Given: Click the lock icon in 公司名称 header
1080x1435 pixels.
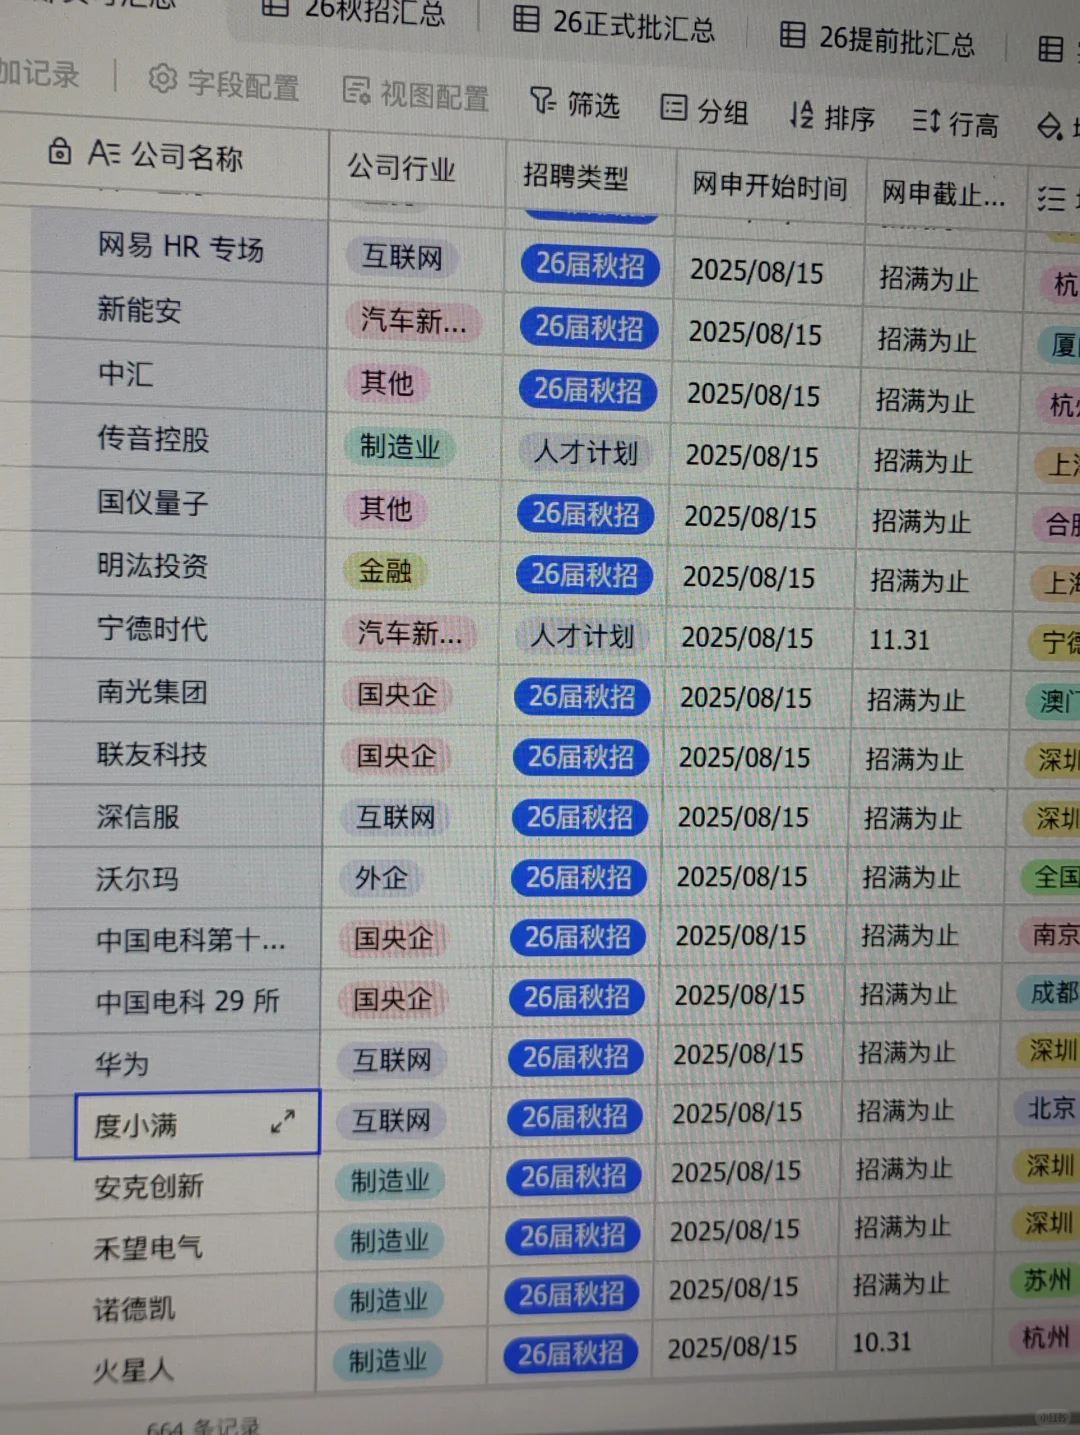Looking at the screenshot, I should coord(60,151).
